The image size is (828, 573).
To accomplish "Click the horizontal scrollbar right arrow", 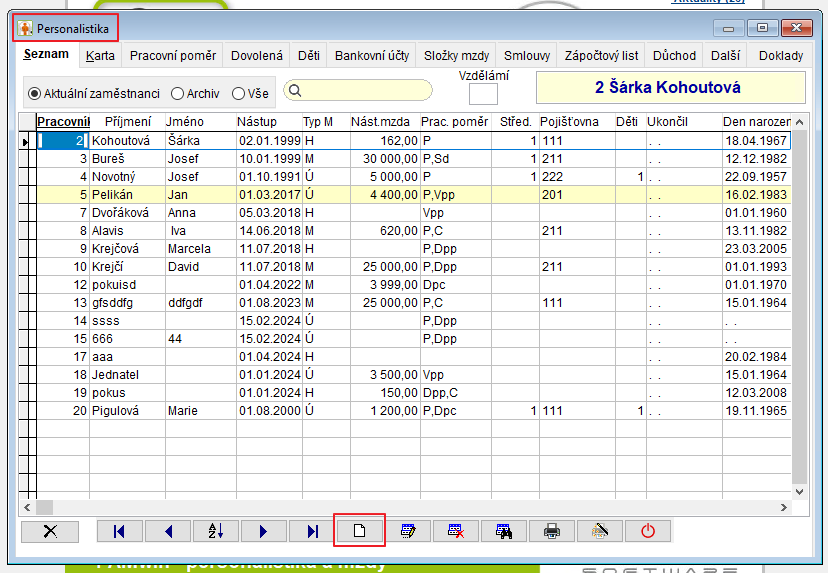I will (x=784, y=508).
